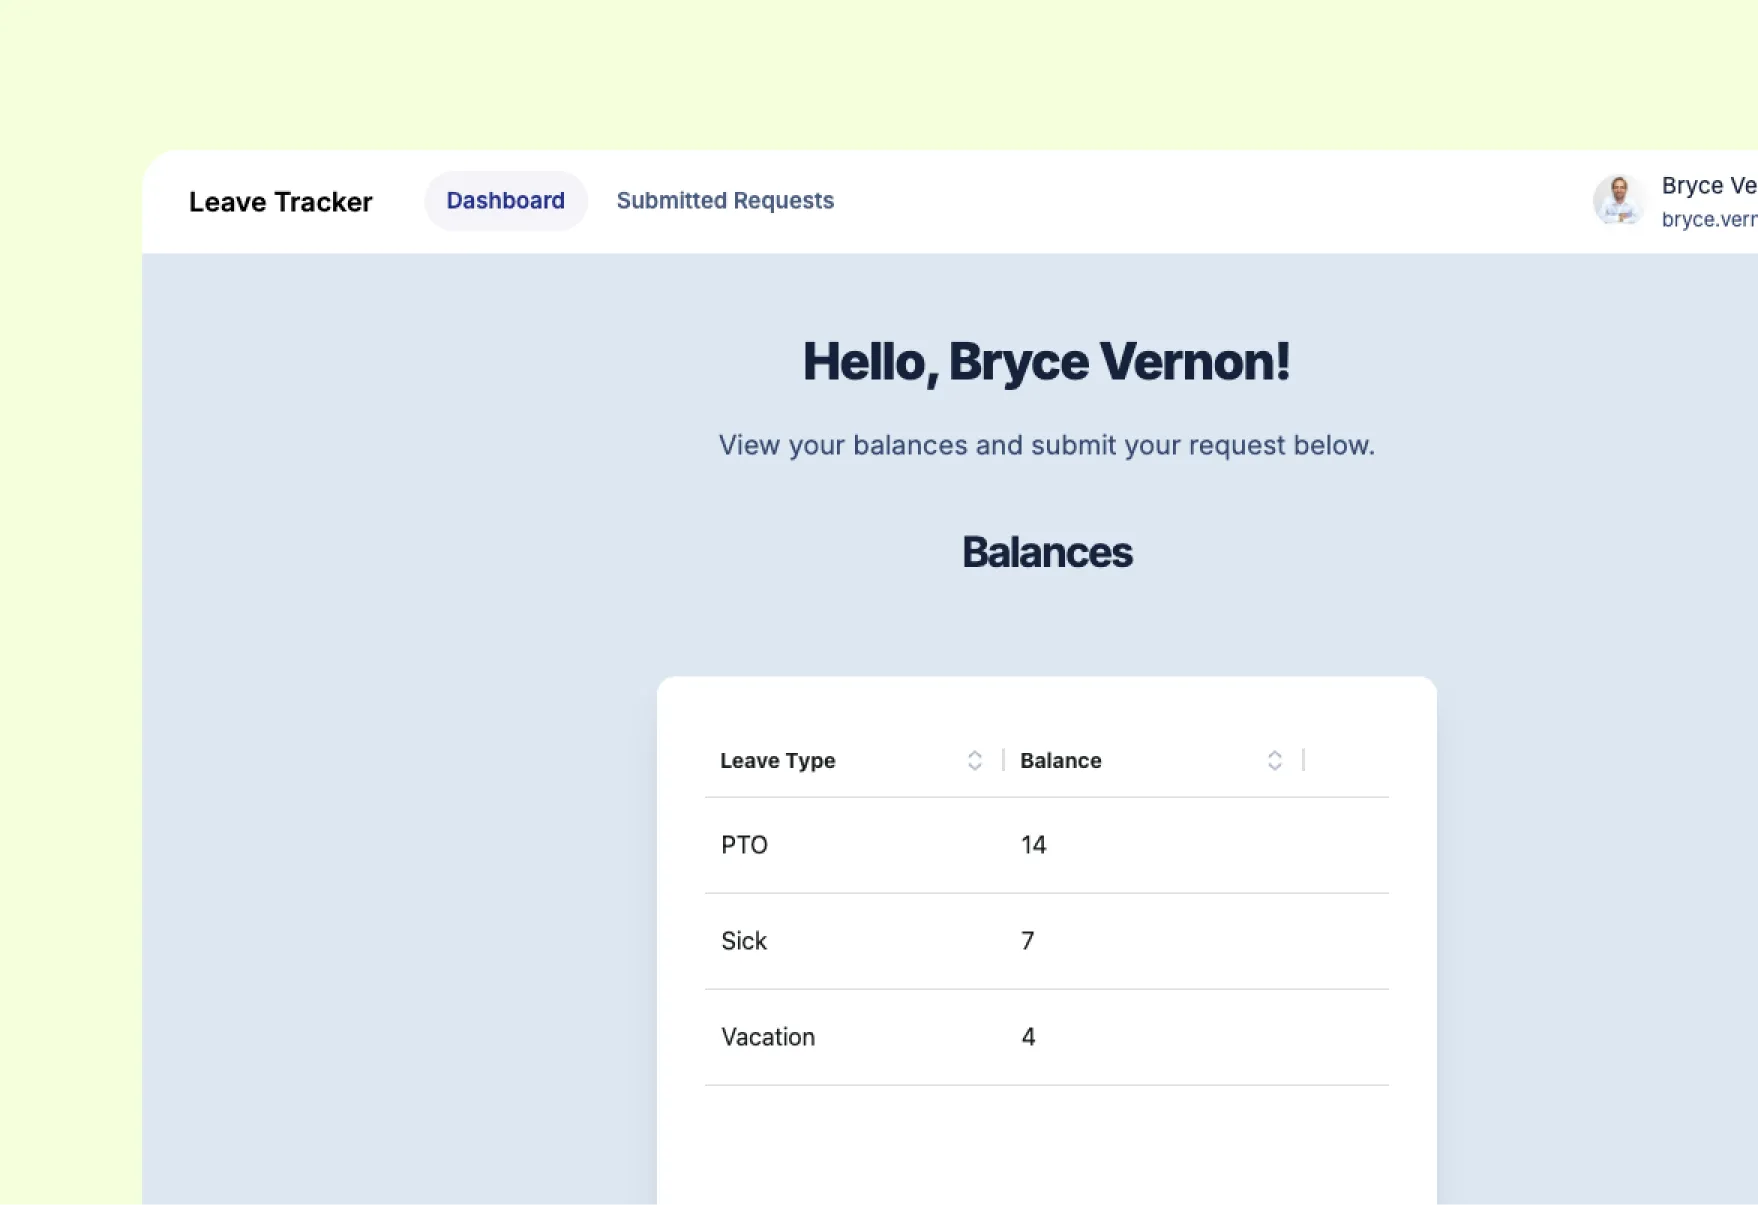
Task: Click the column divider icon after Balance
Action: [x=1303, y=760]
